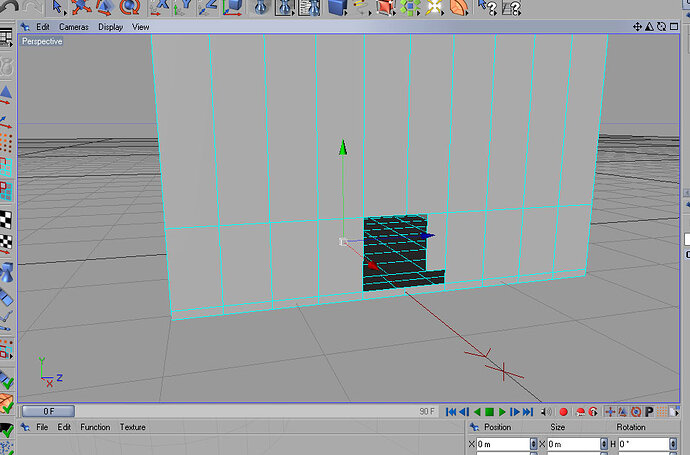Select the Object tool blue cone icon
The width and height of the screenshot is (690, 455).
[x=6, y=272]
